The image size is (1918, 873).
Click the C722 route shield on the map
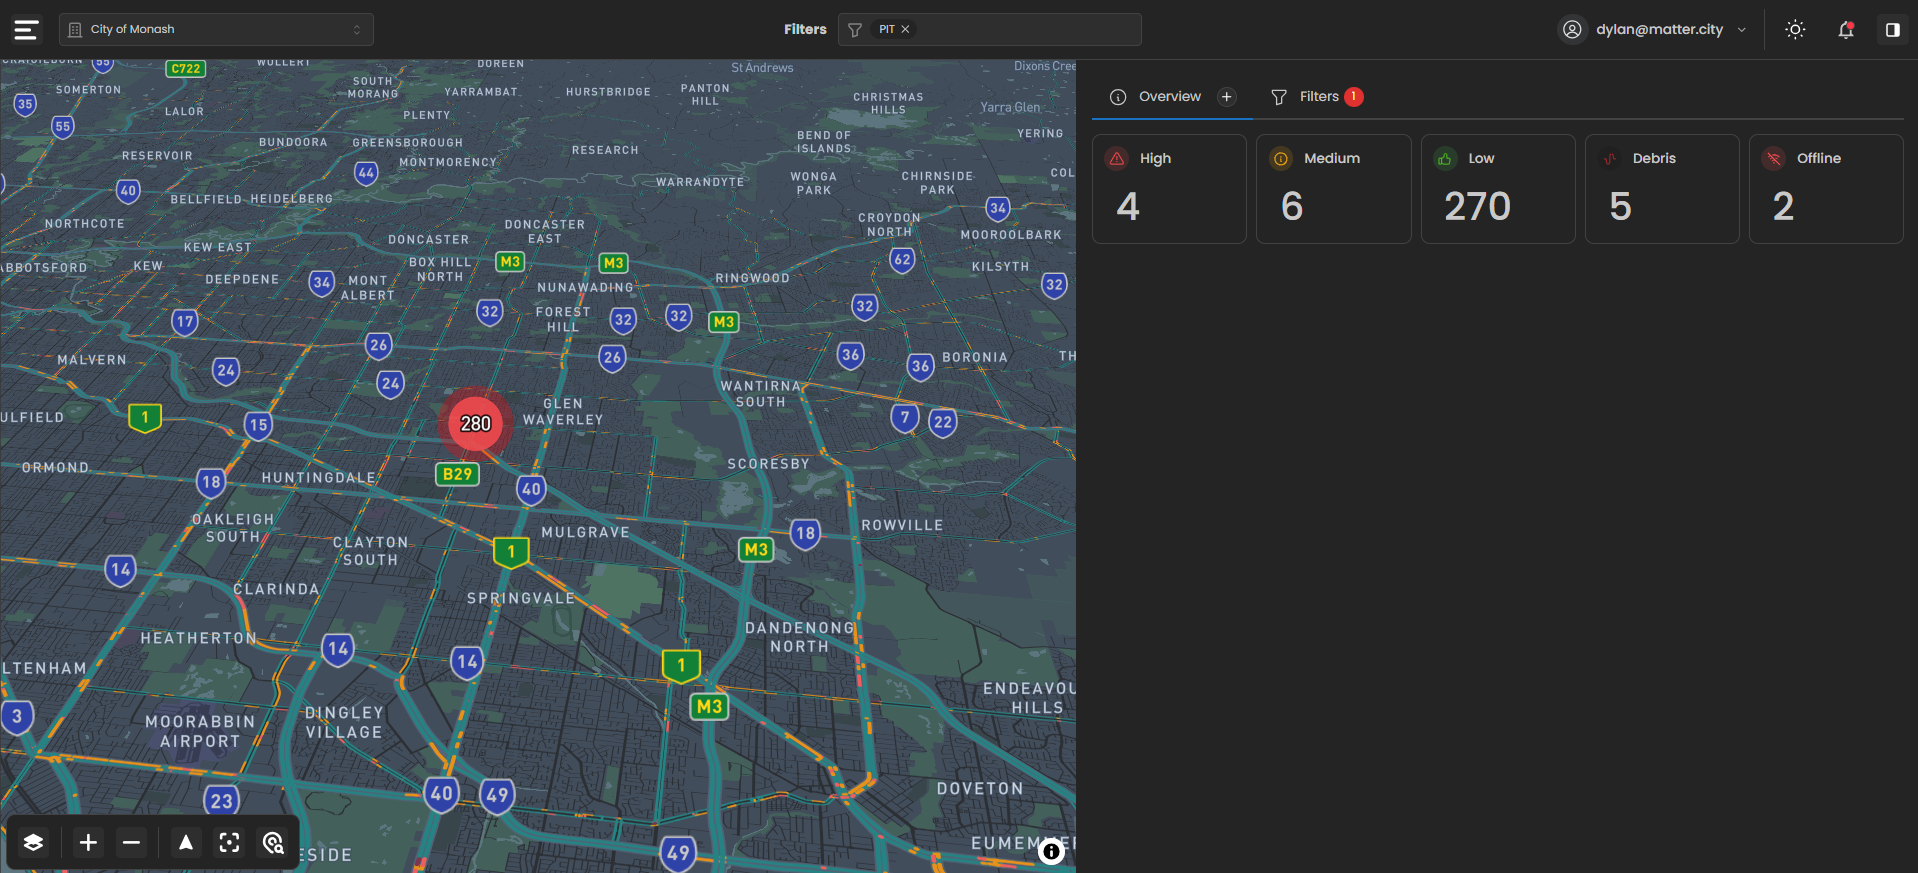pyautogui.click(x=186, y=69)
